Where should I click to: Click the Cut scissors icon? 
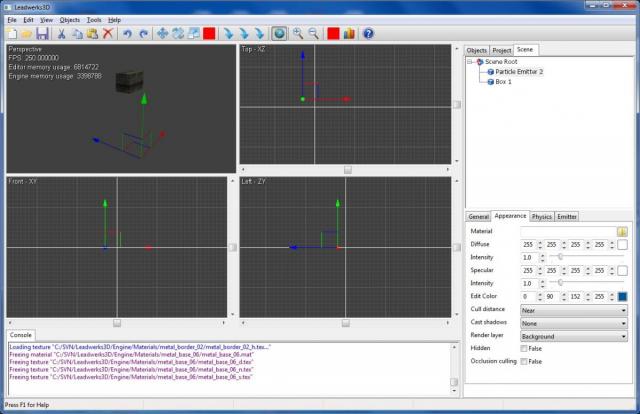tap(62, 33)
